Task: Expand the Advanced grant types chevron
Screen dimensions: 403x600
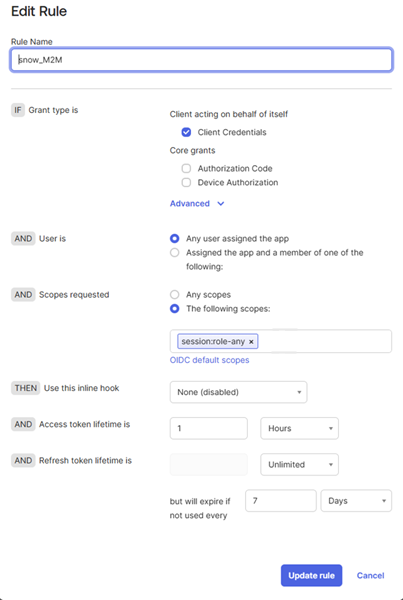Action: pos(221,204)
